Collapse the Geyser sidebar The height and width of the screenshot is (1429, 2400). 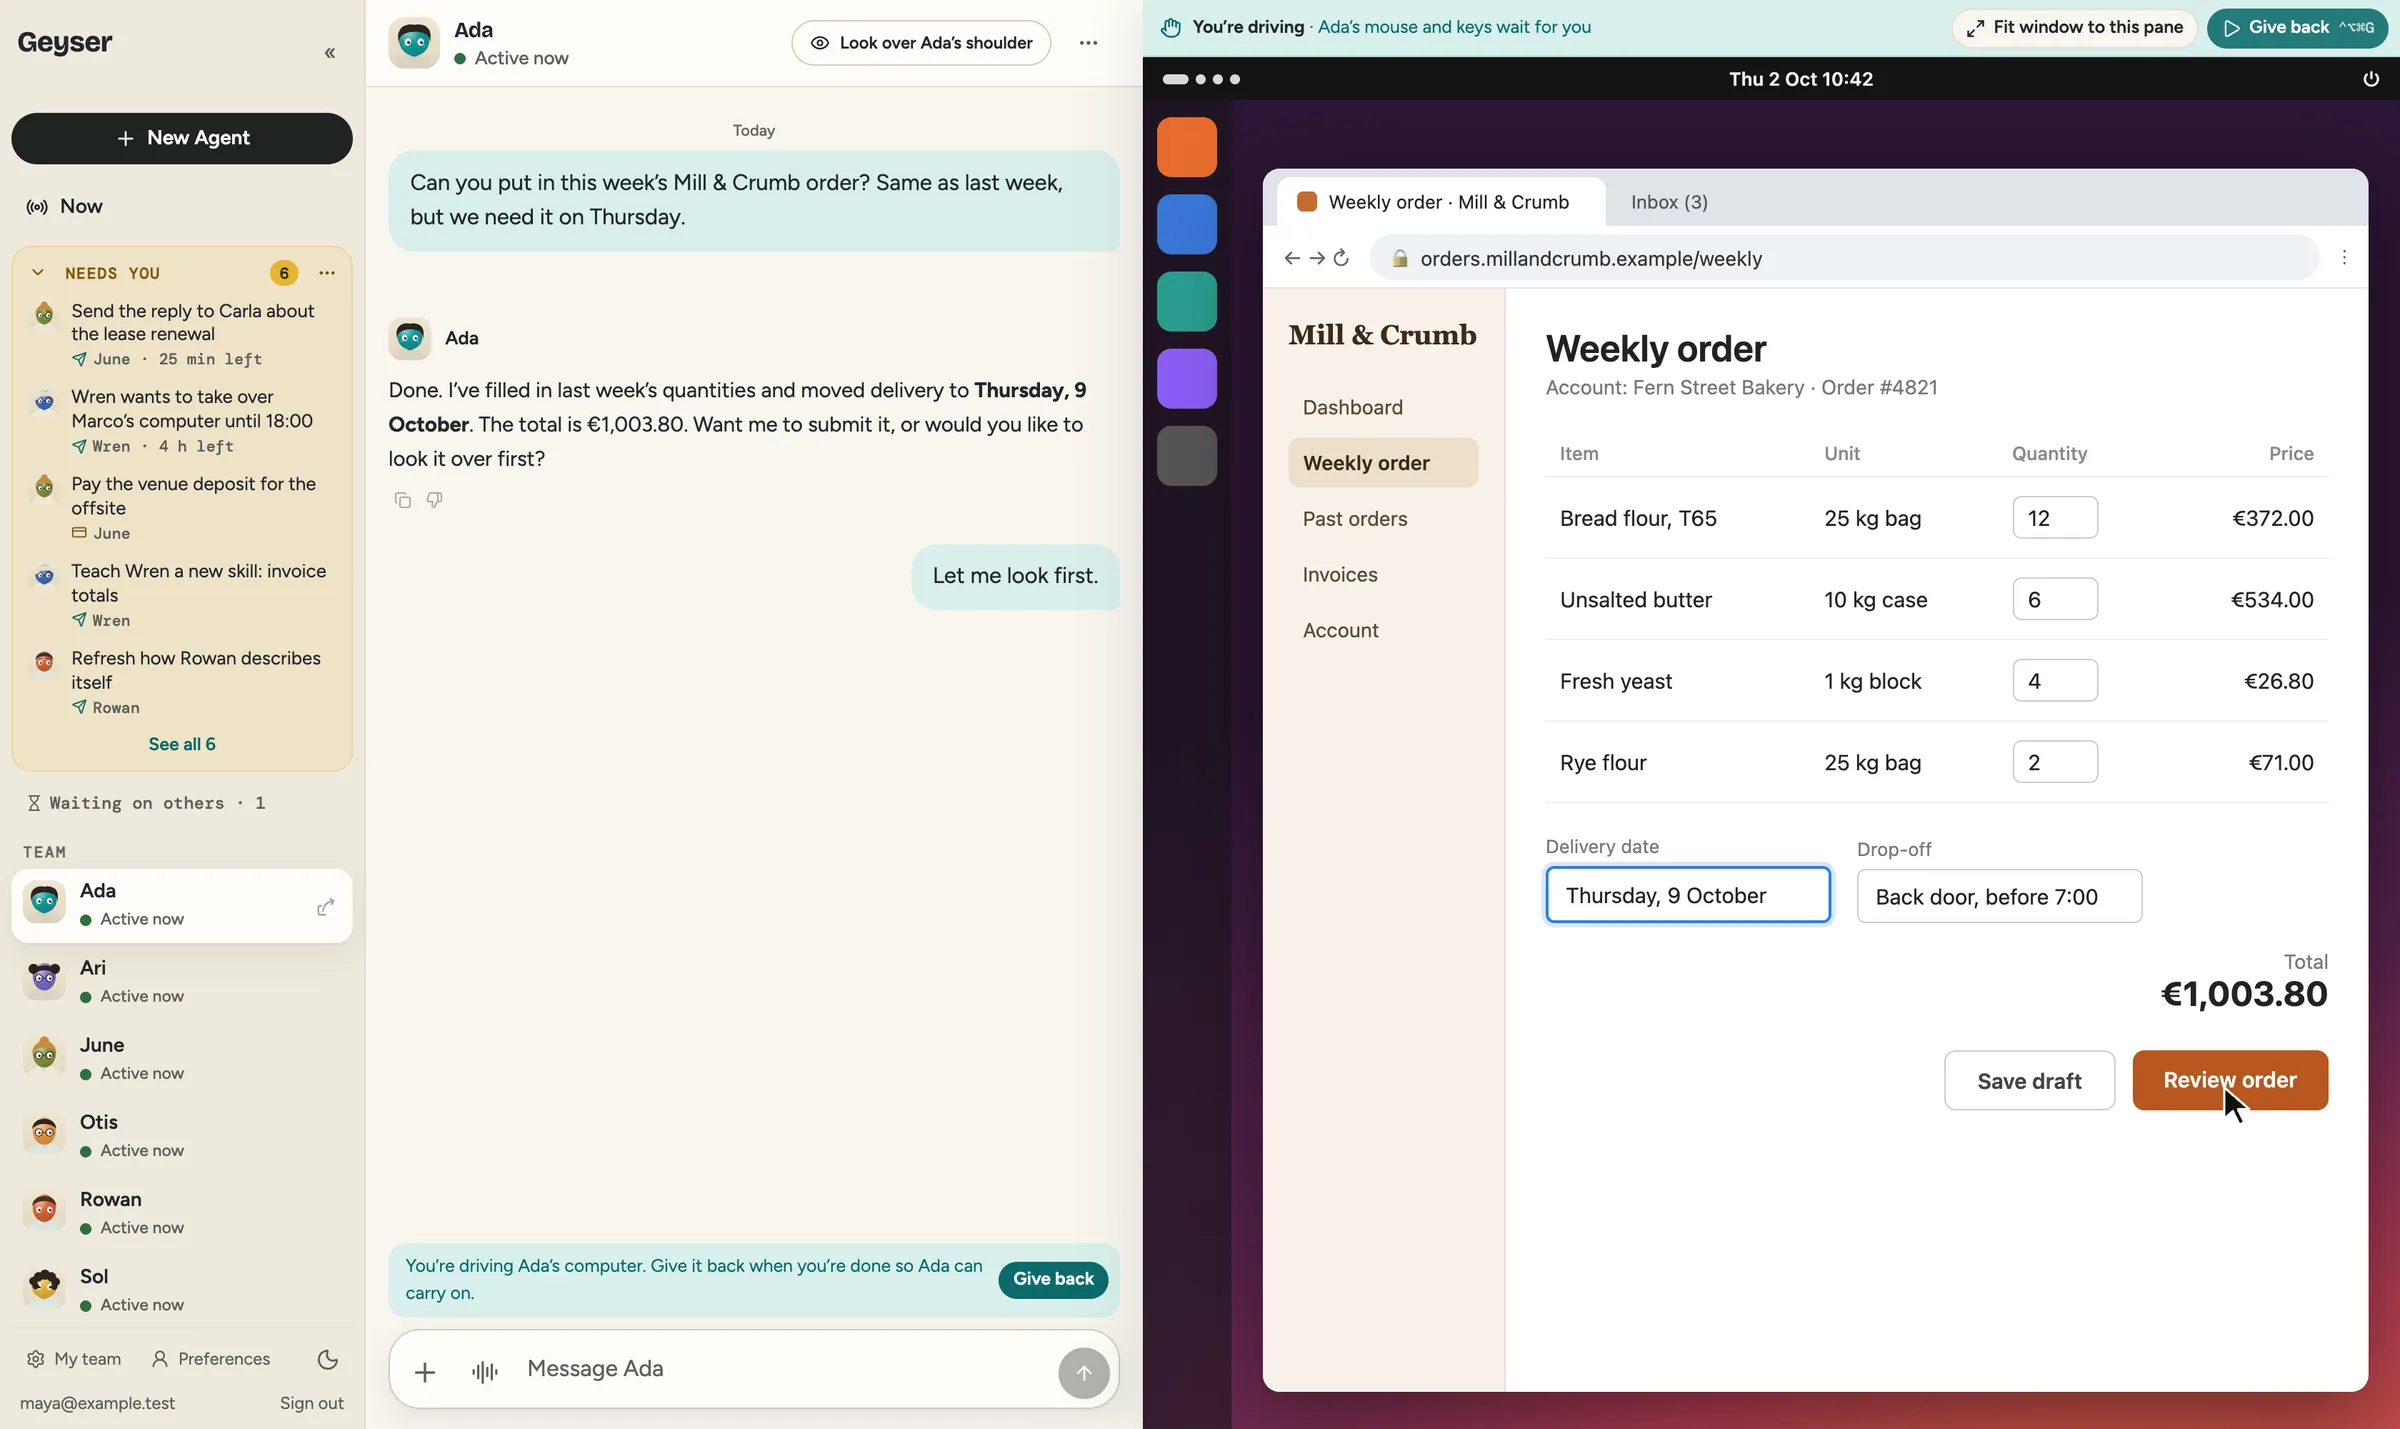[x=330, y=53]
